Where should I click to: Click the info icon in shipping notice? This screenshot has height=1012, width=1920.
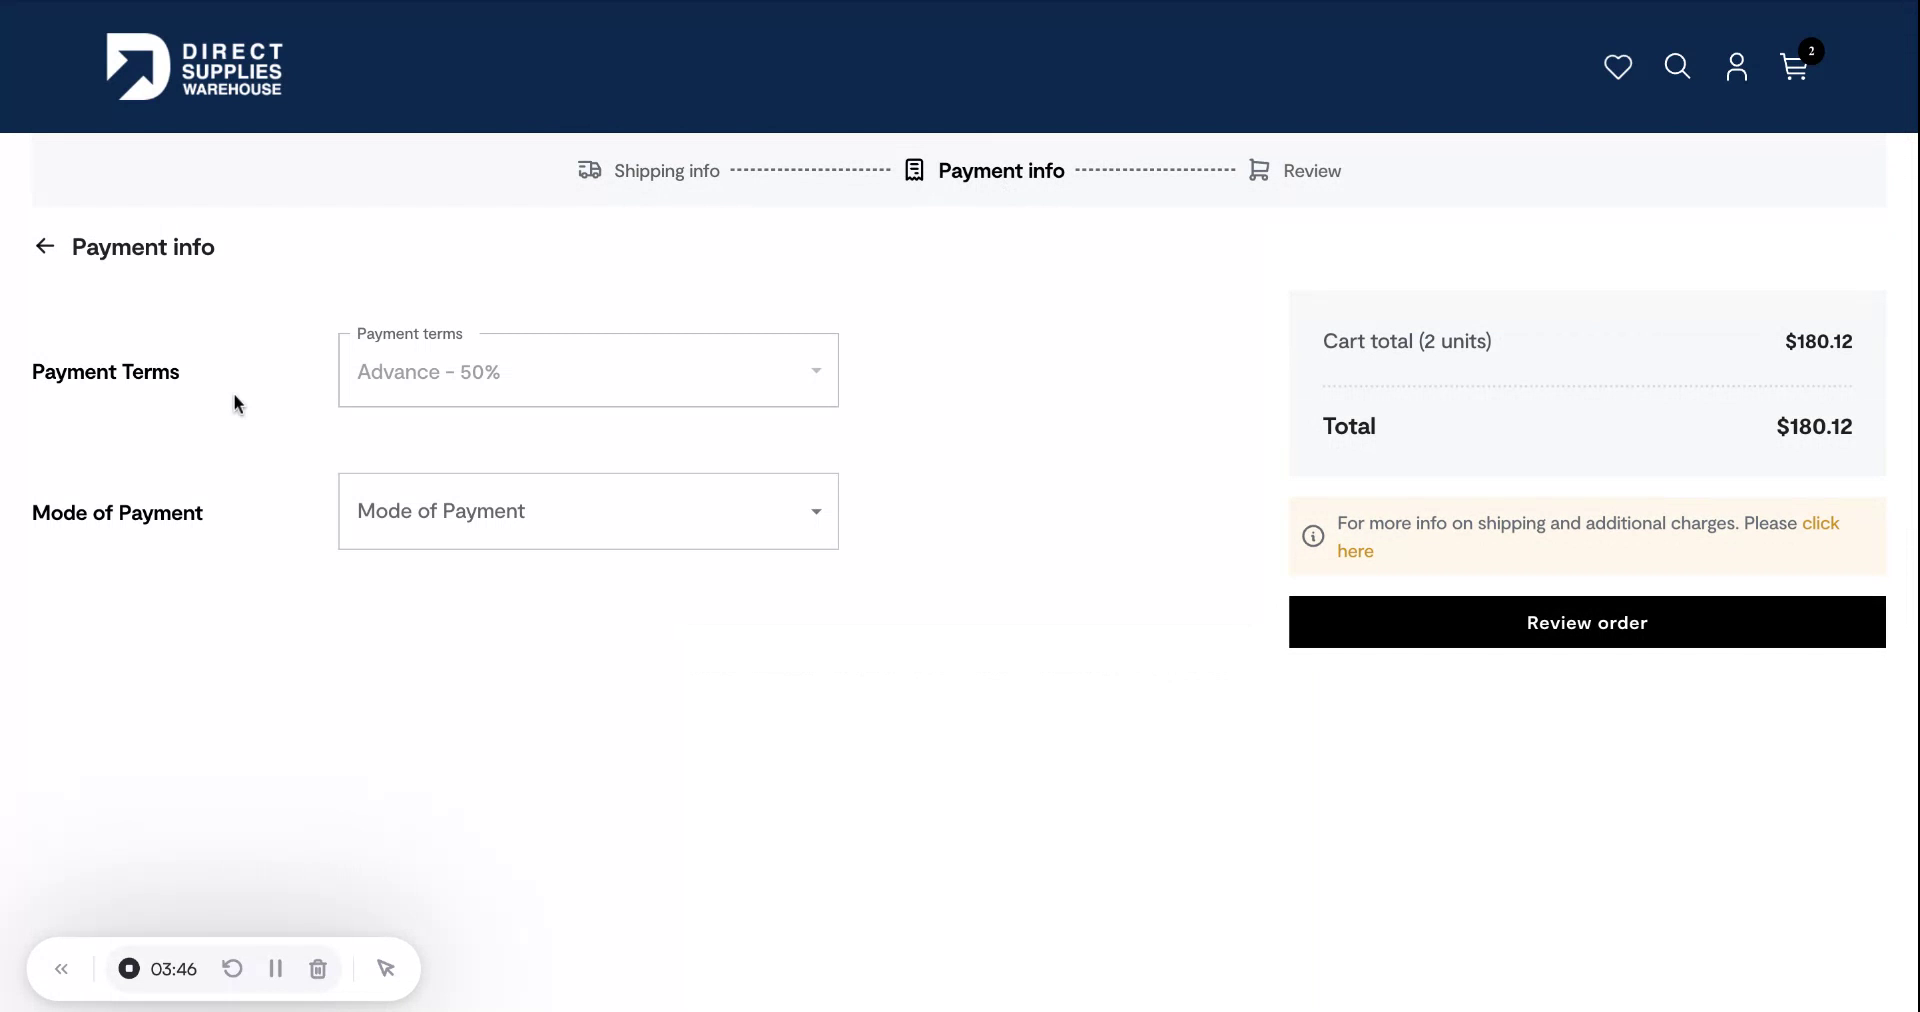pyautogui.click(x=1312, y=537)
